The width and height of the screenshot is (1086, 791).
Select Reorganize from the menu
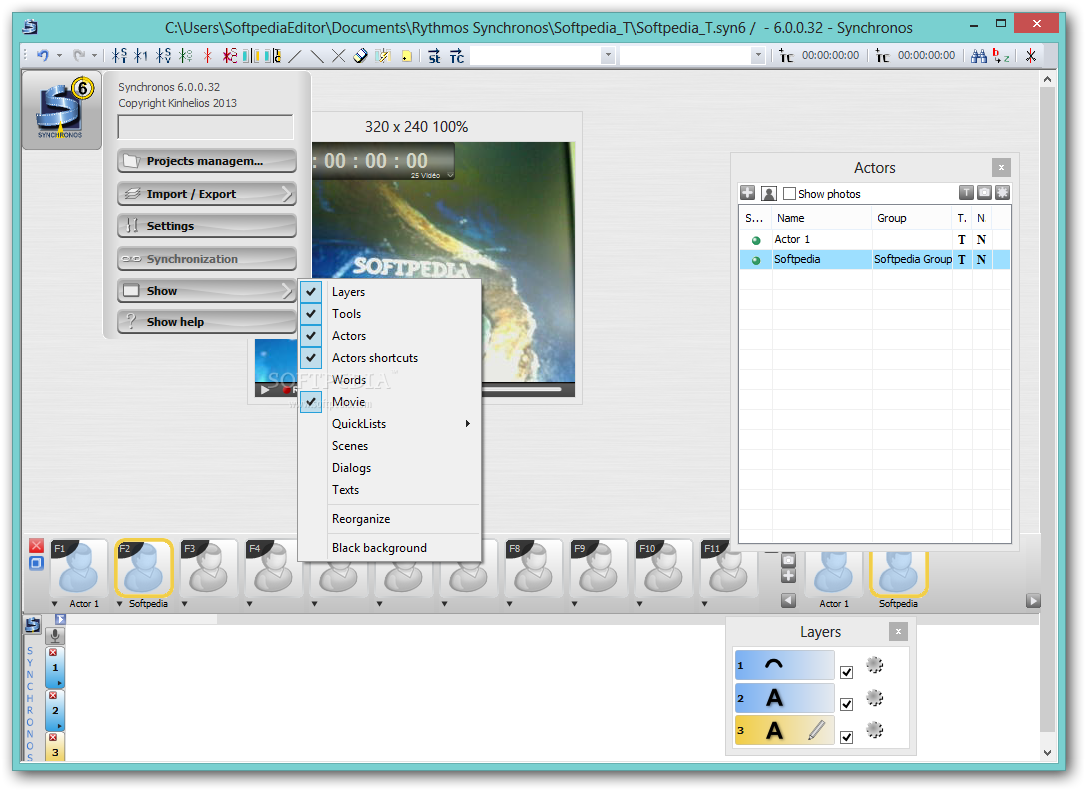(390, 519)
